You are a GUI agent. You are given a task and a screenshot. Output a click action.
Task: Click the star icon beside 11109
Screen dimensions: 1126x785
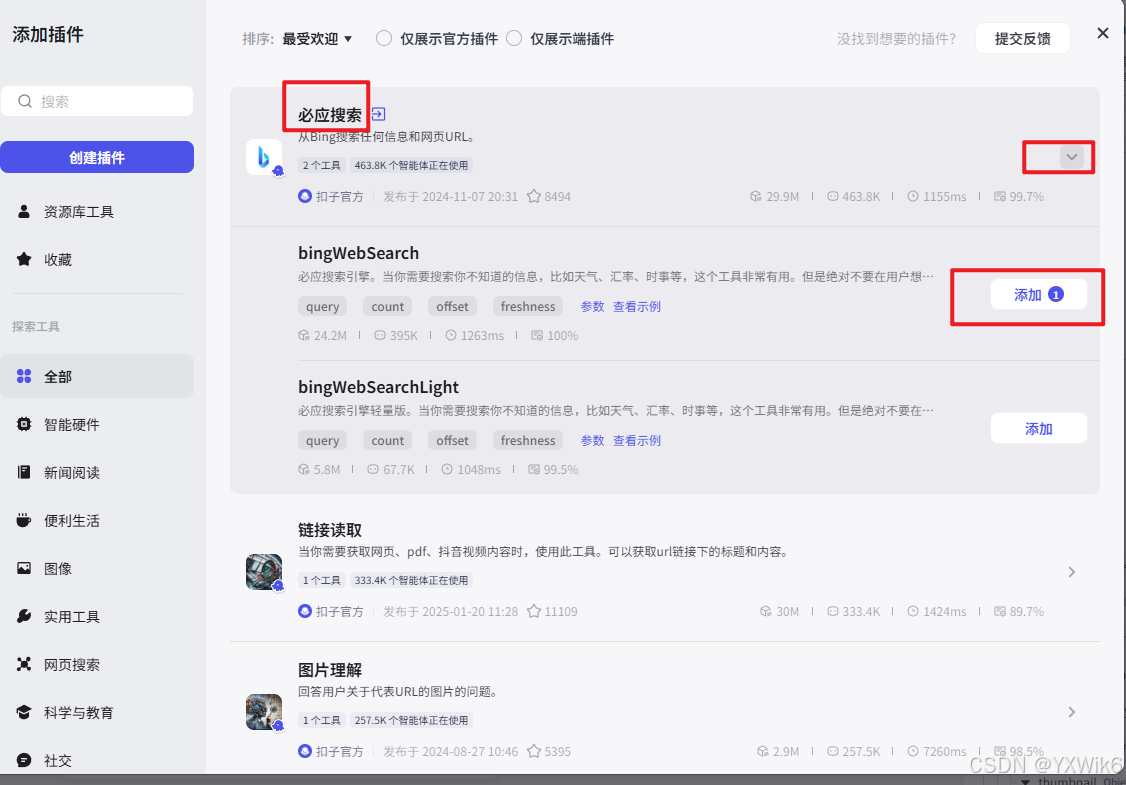tap(534, 611)
